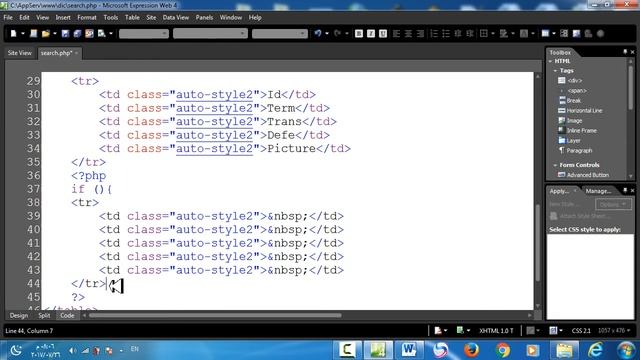Click the Increase Indent icon
Viewport: 640px width, 360px height.
click(x=470, y=33)
